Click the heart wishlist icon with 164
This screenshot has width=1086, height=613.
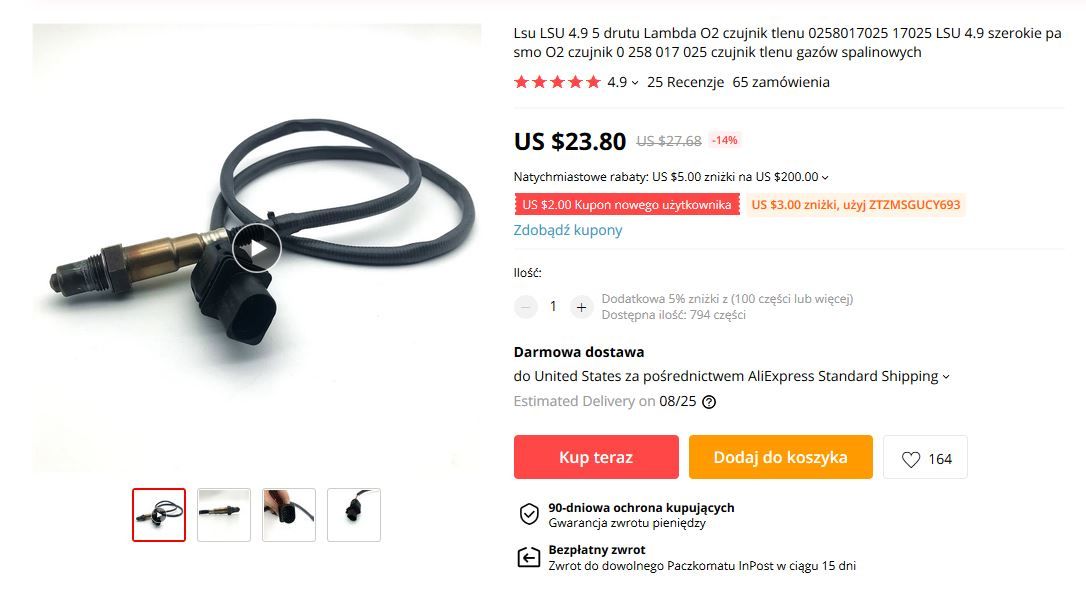tap(925, 457)
